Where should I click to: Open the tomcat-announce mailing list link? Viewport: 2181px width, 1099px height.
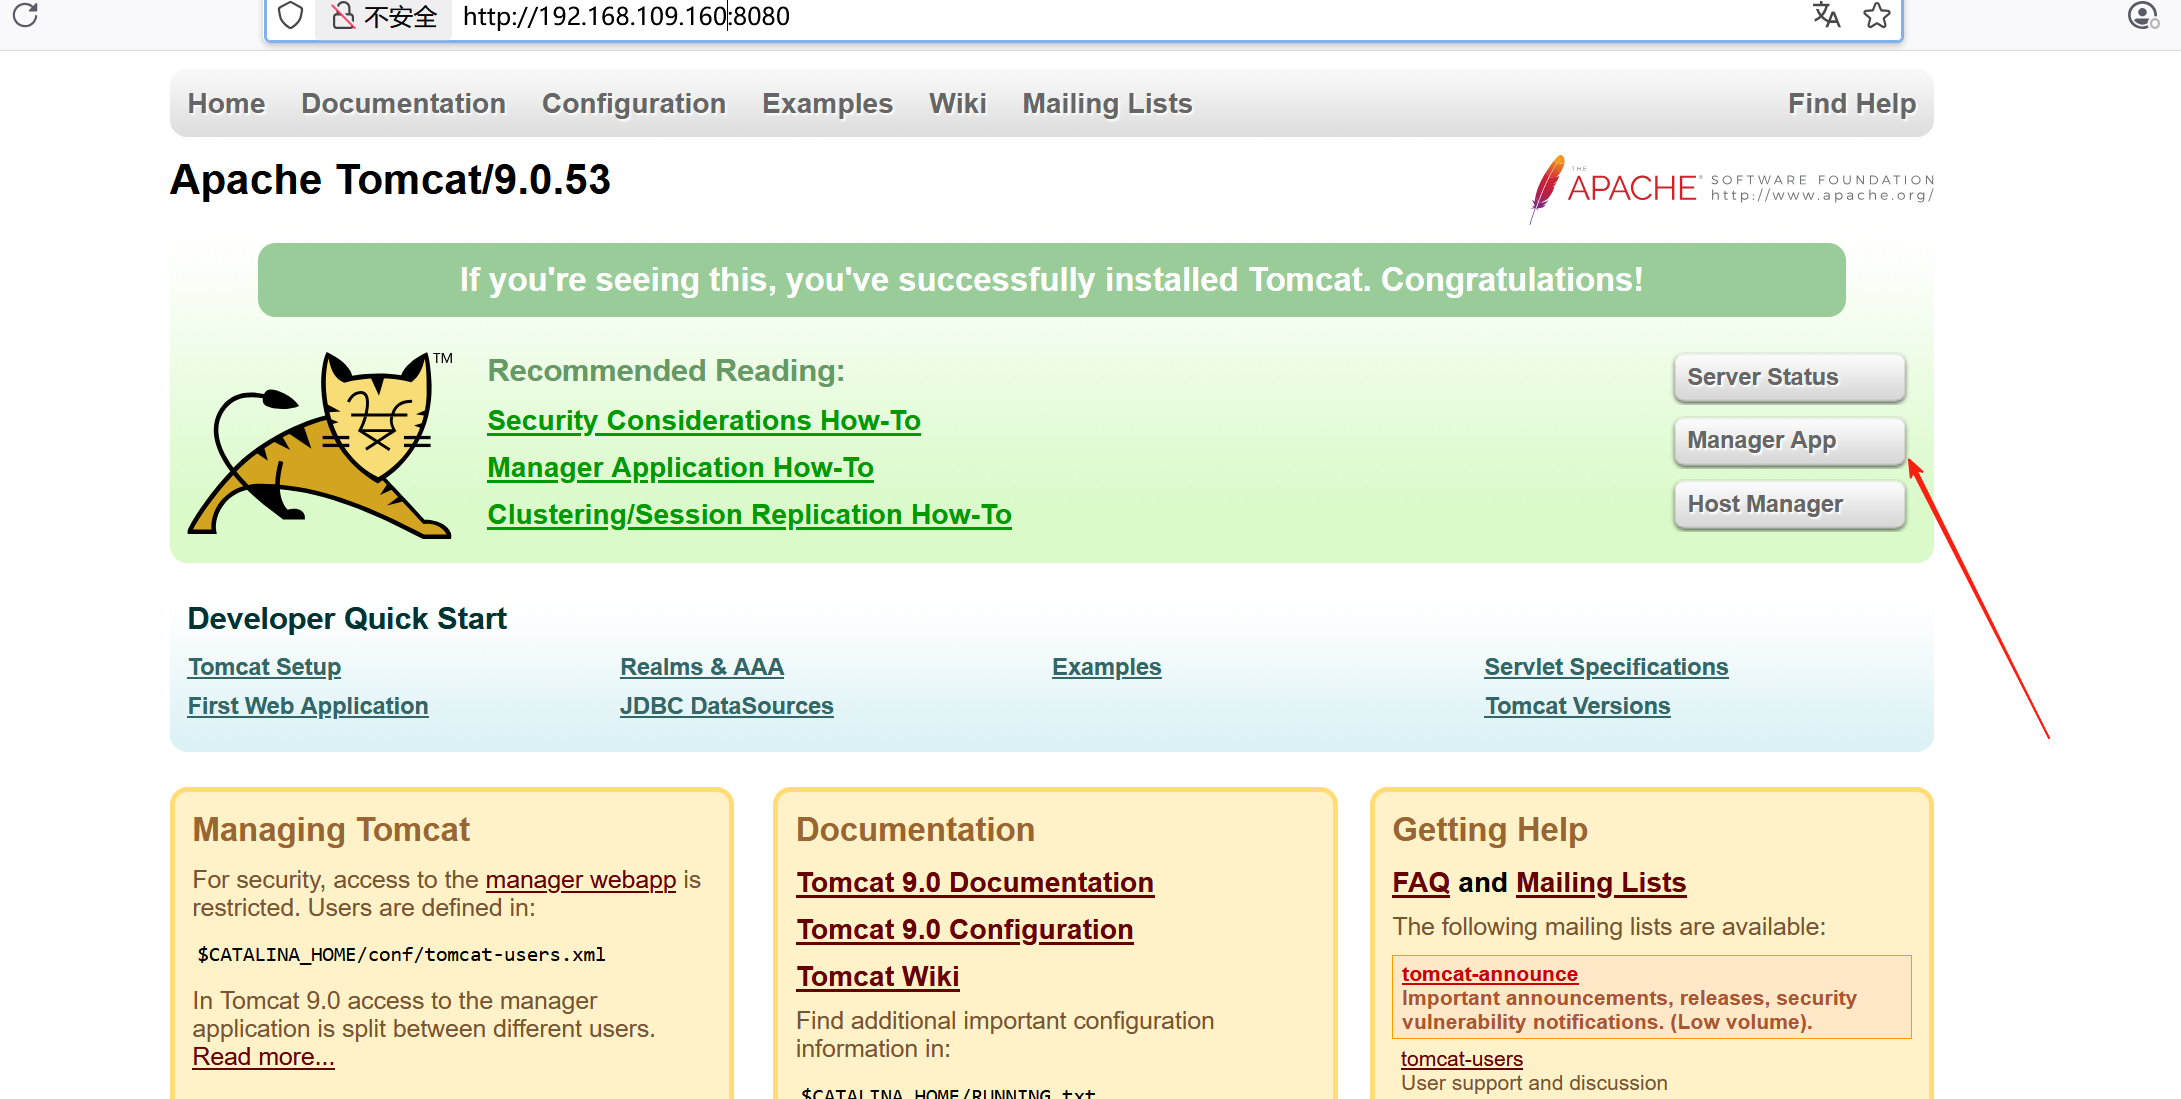coord(1489,974)
